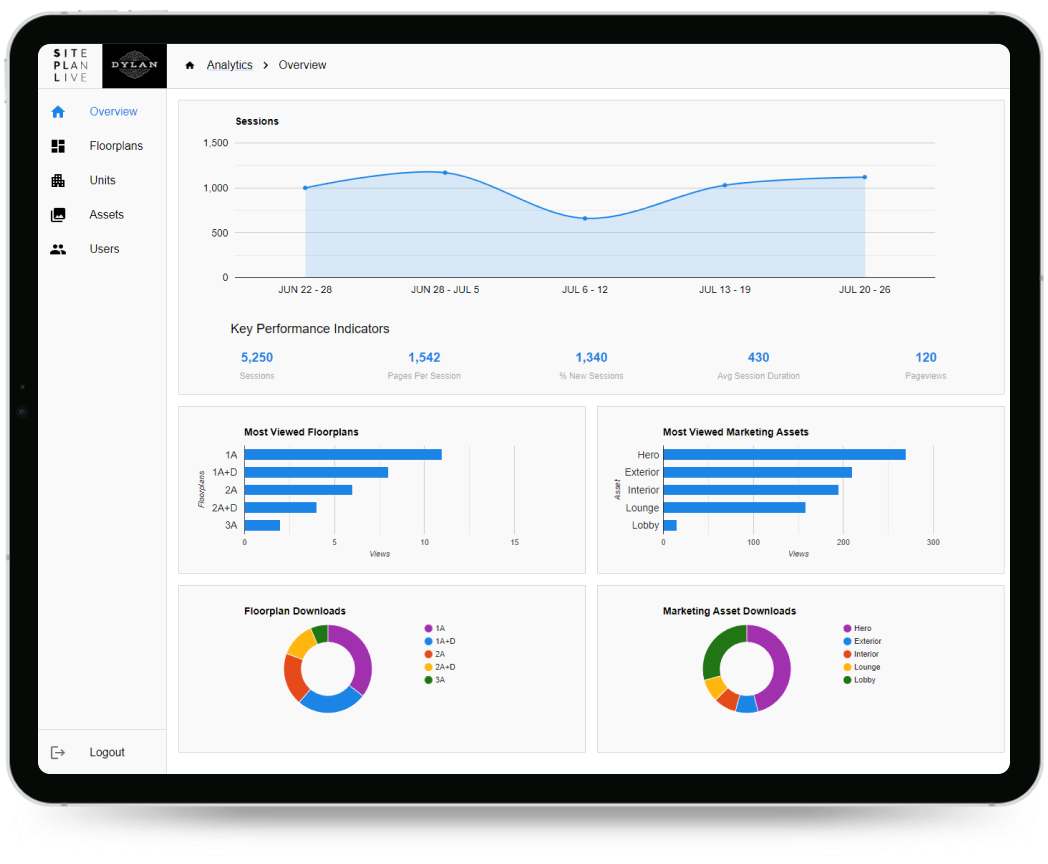Click the red Interior legend swatch

click(847, 654)
